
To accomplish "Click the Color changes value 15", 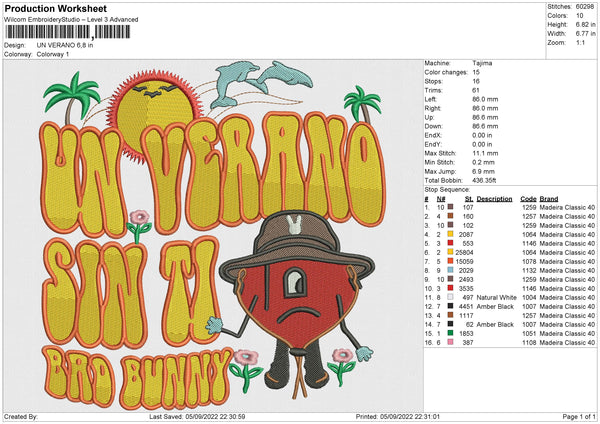I will coord(476,72).
